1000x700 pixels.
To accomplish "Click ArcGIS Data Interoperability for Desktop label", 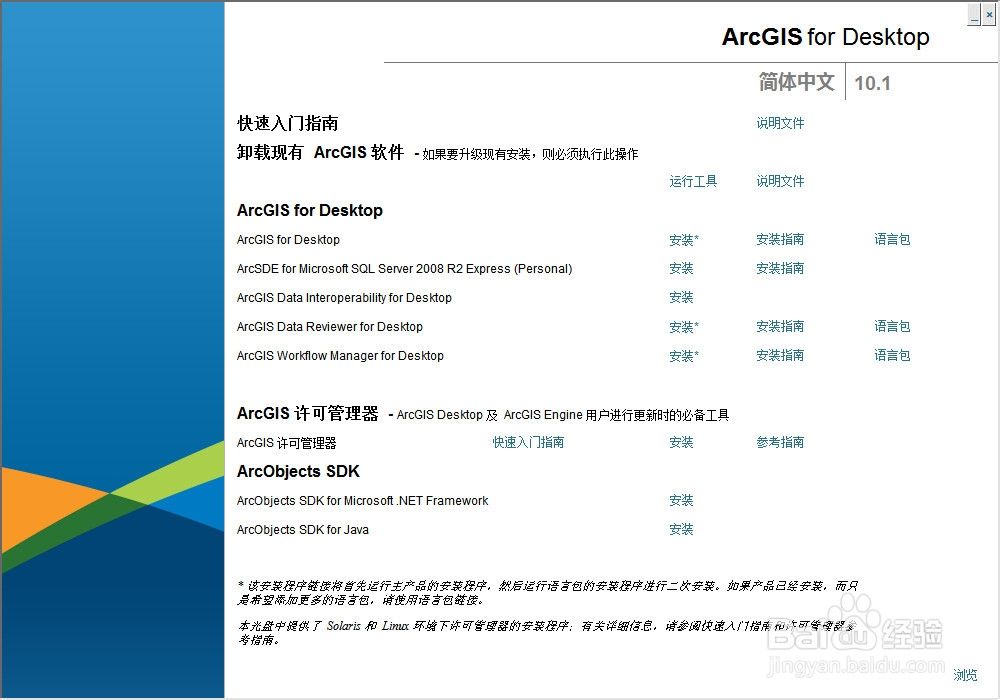I will tap(344, 298).
